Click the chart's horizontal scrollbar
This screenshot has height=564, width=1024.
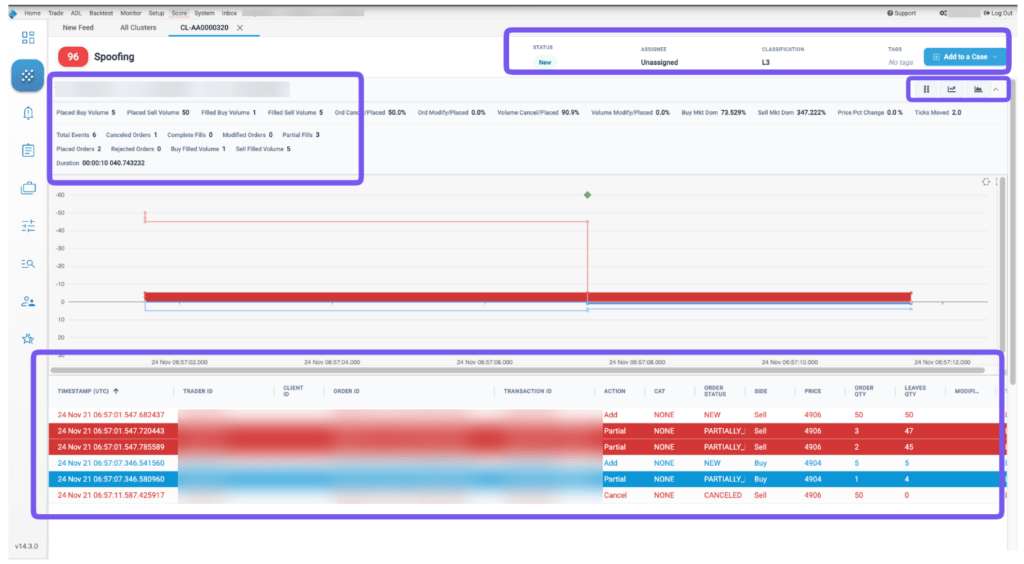[x=517, y=370]
